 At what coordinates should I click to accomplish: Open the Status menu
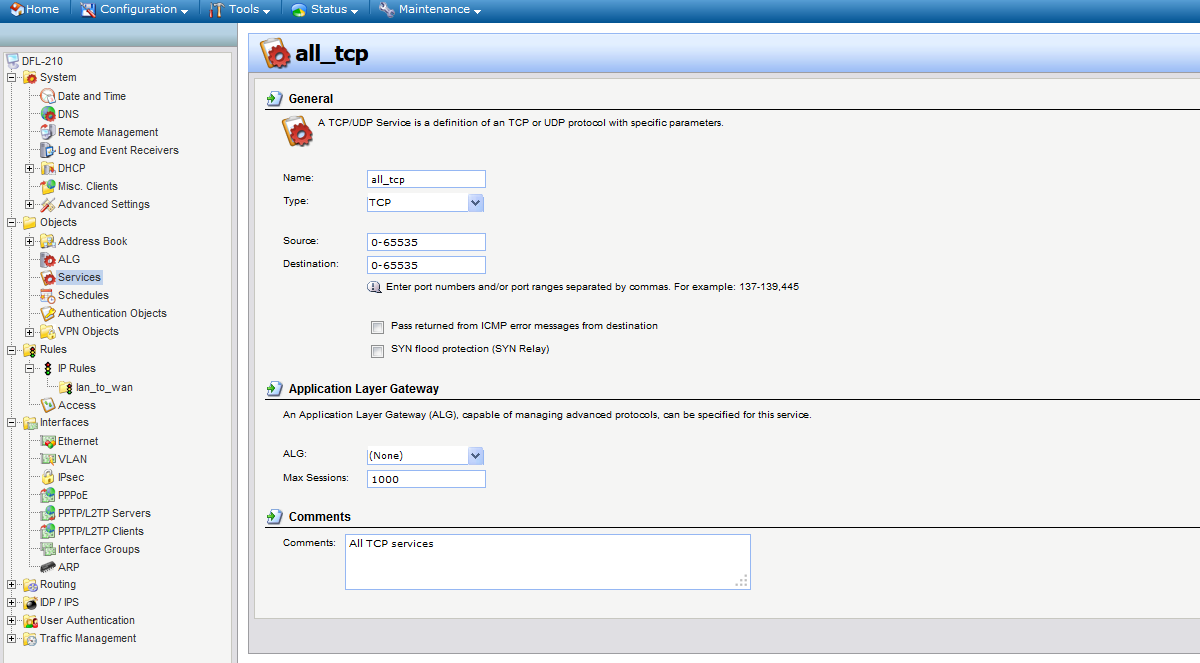click(325, 10)
